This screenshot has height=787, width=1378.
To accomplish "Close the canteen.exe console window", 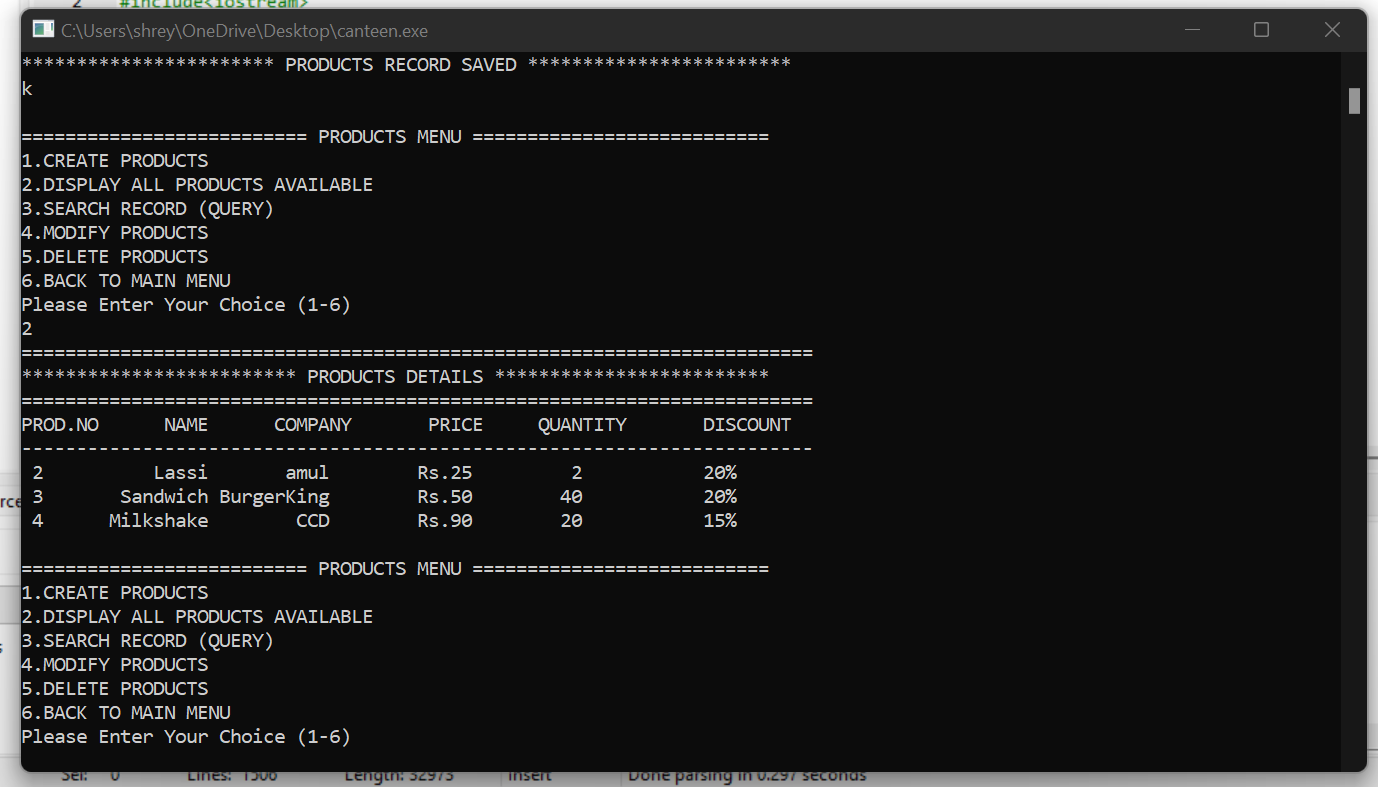I will (x=1332, y=30).
